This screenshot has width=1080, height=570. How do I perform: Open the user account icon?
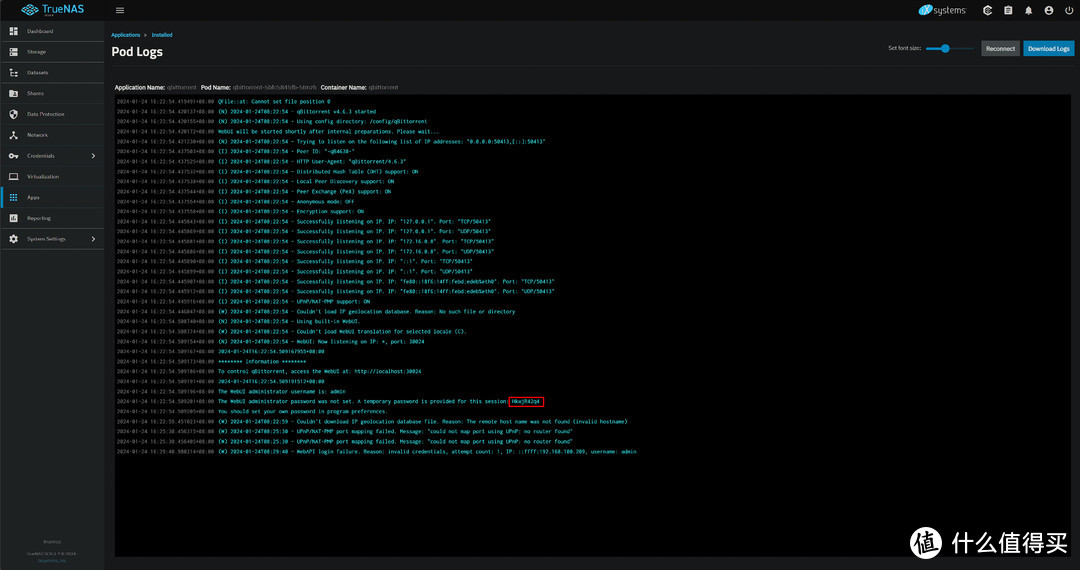click(1049, 10)
